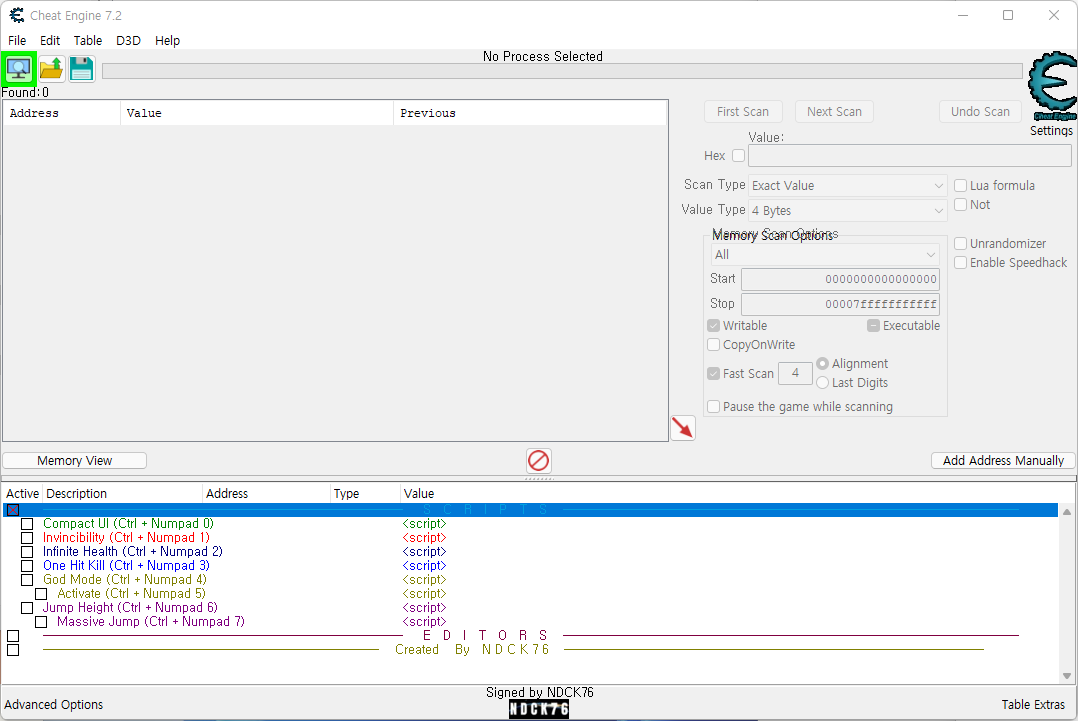Toggle the EDITORS group checkbox
This screenshot has height=721, width=1078.
coord(13,636)
